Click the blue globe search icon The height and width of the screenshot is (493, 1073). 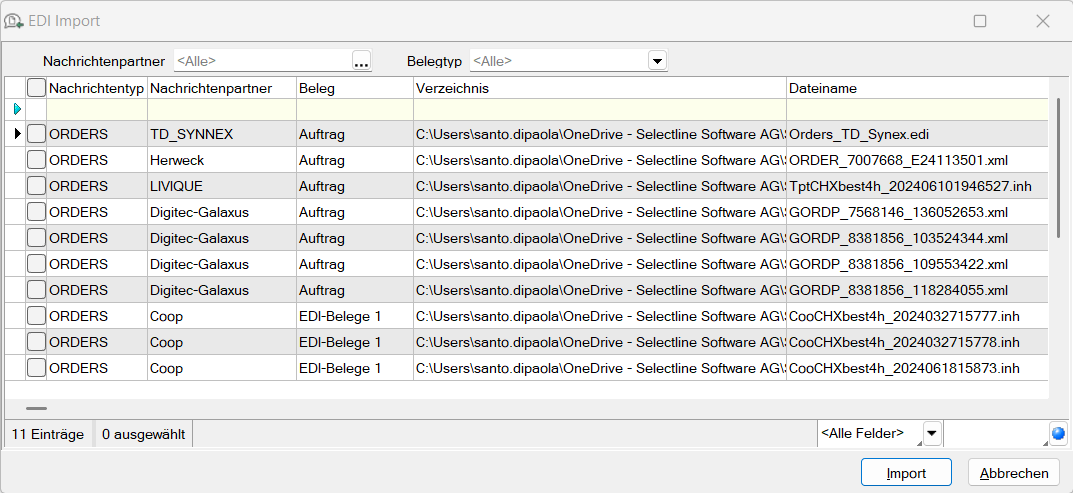tap(1058, 434)
